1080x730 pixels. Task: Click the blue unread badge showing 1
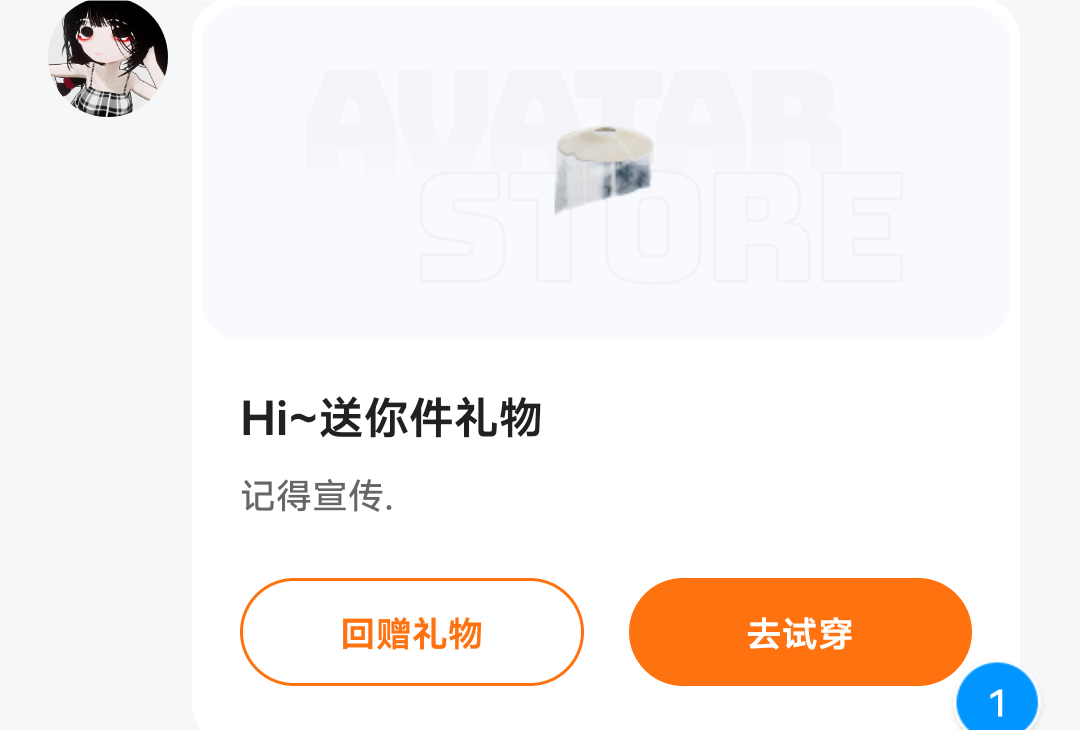997,699
